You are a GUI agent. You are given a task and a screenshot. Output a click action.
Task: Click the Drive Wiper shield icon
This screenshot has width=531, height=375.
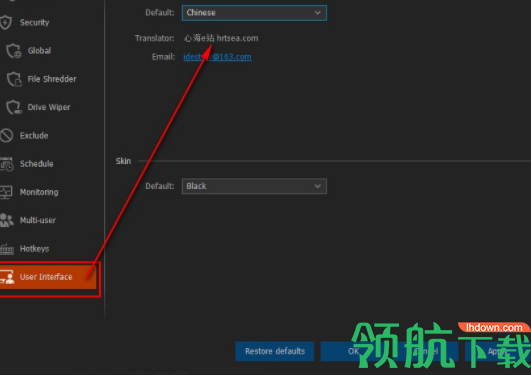click(x=14, y=107)
